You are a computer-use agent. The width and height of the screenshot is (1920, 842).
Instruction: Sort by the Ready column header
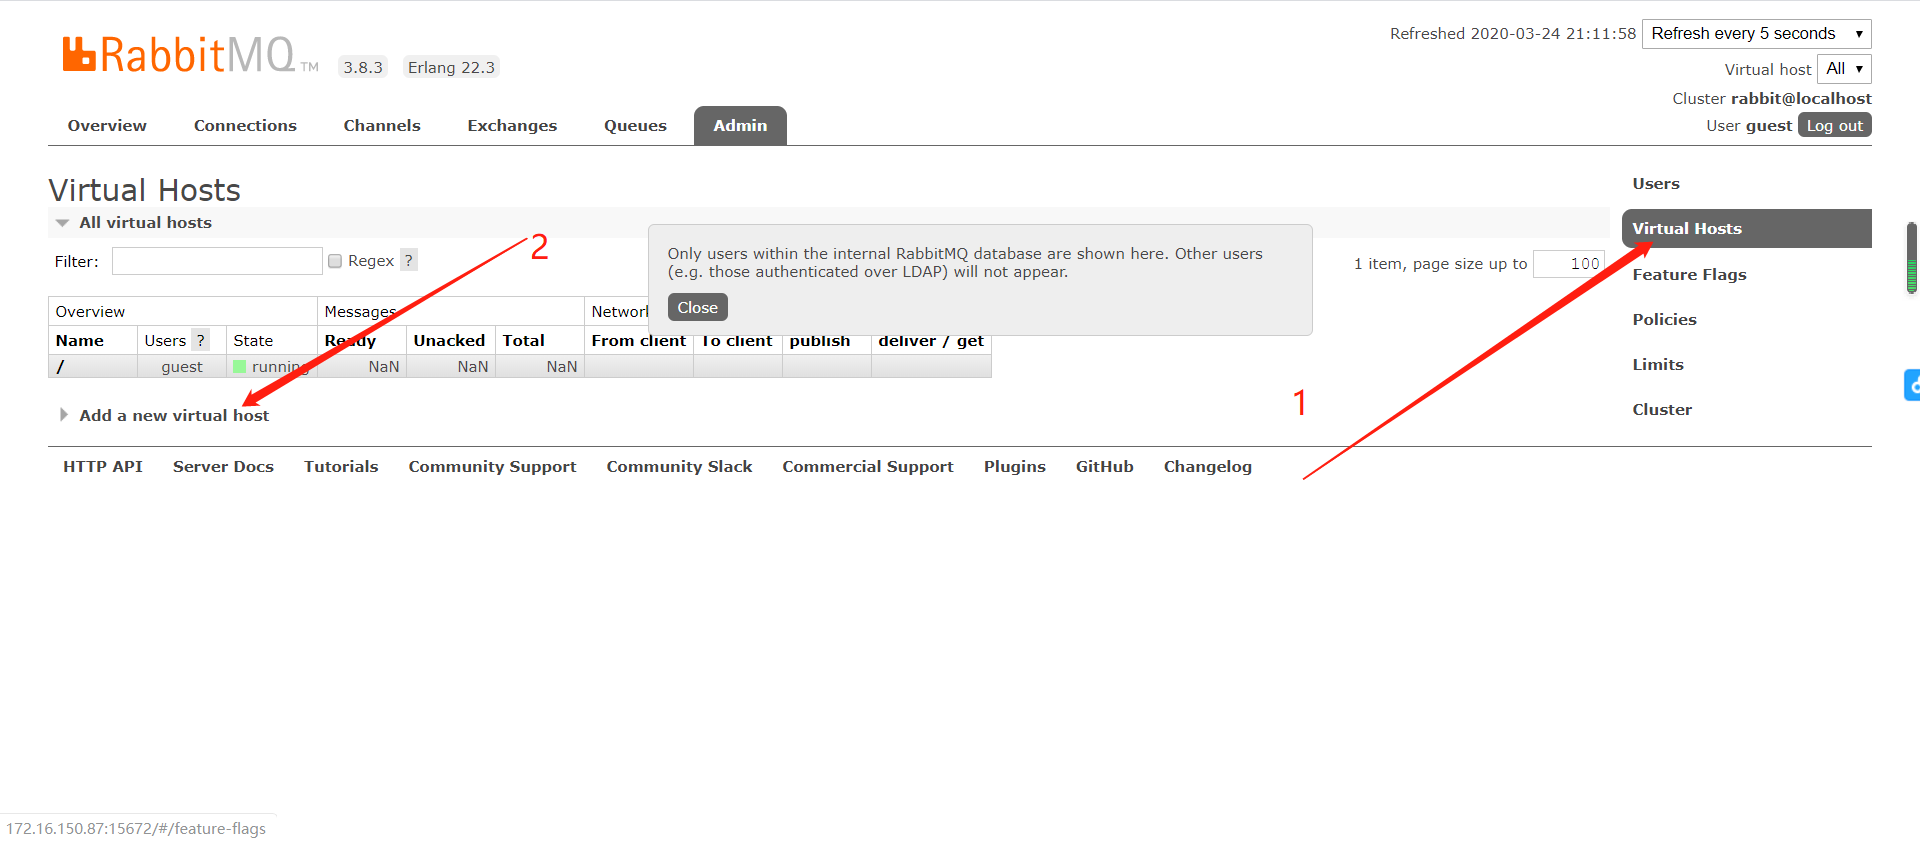click(x=350, y=341)
